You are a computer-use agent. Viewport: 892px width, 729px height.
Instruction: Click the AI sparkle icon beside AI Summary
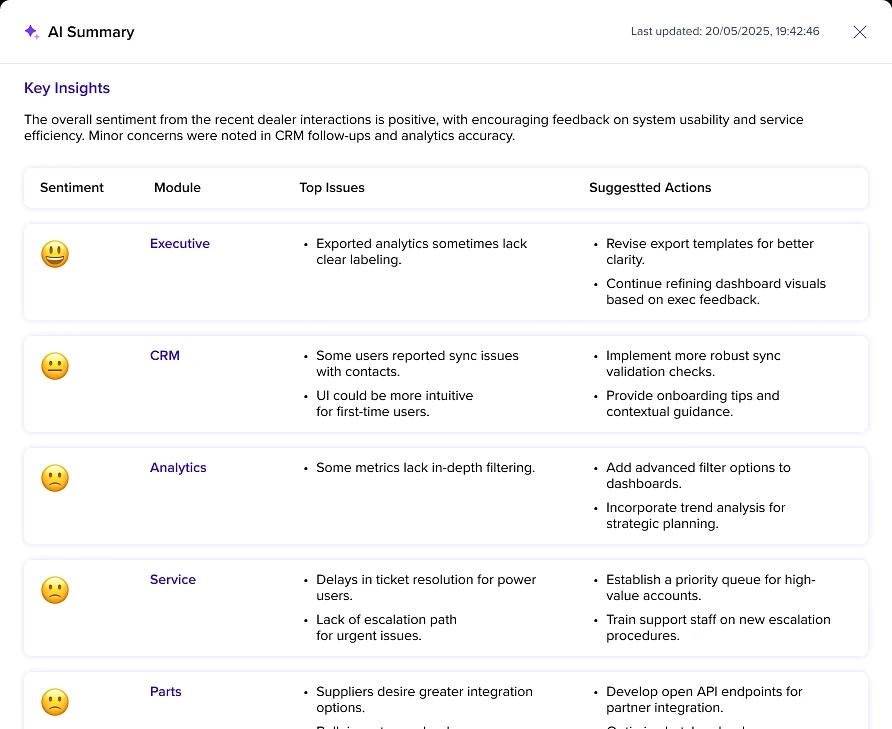click(x=32, y=32)
